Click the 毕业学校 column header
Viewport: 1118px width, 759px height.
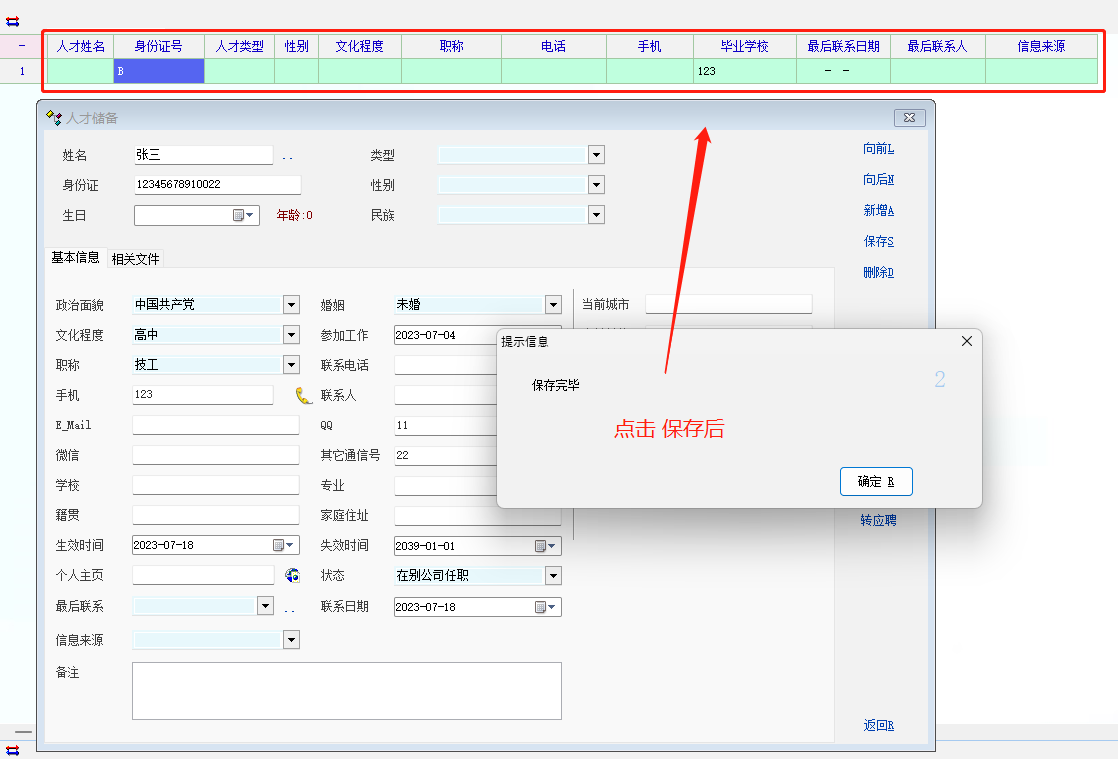click(744, 46)
